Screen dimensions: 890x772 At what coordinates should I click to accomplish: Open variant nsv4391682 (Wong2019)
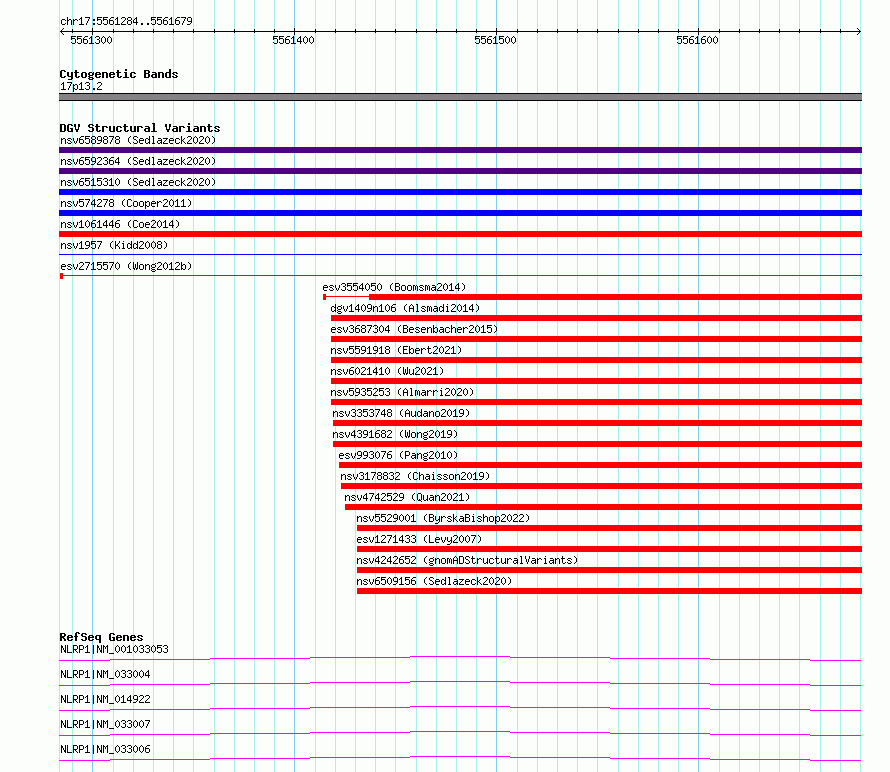(395, 434)
